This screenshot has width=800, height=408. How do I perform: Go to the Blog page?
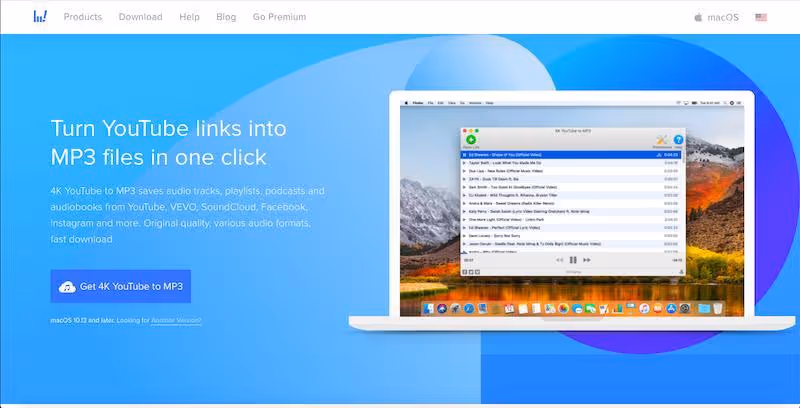click(x=226, y=17)
